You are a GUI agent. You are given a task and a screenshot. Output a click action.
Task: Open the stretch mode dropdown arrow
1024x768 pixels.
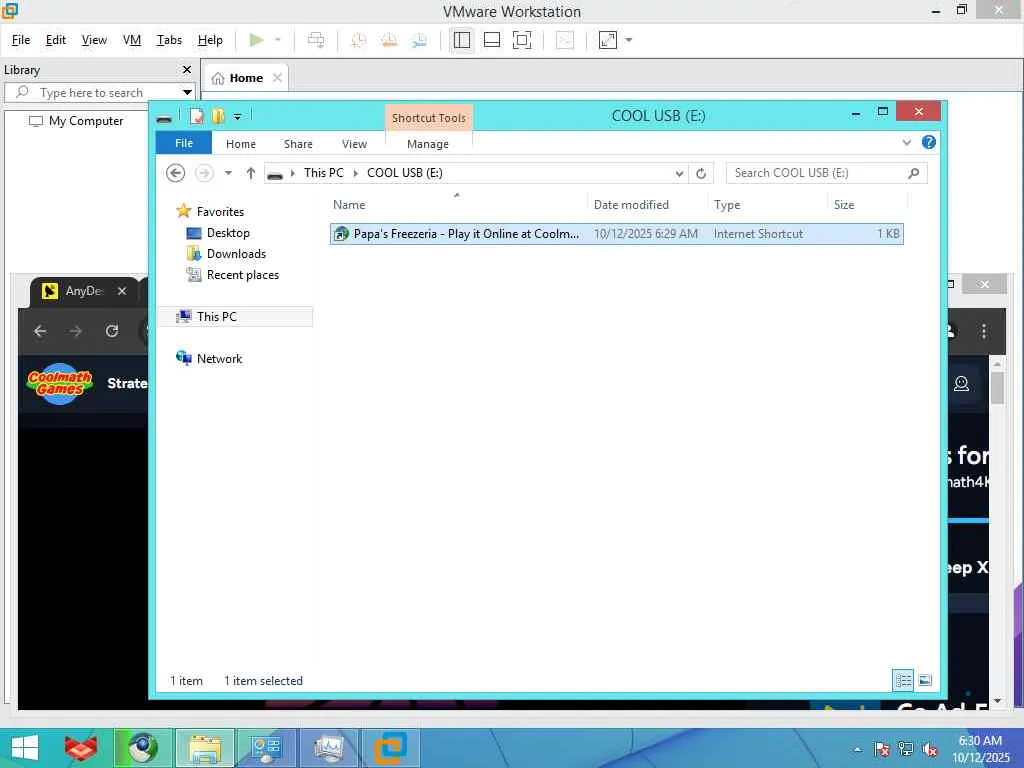pos(629,40)
